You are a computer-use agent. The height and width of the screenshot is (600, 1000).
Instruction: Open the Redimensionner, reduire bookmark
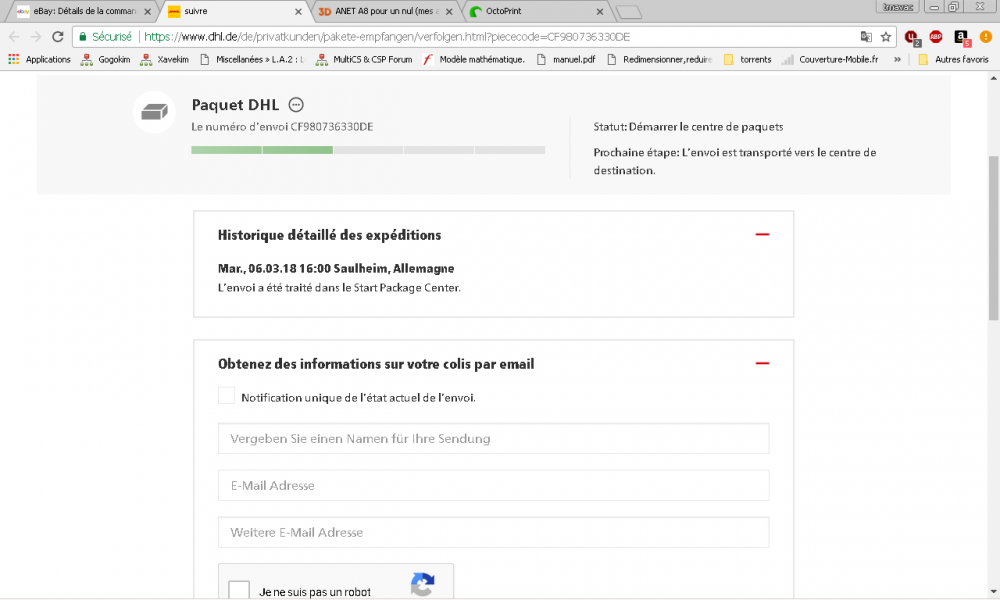pyautogui.click(x=659, y=59)
